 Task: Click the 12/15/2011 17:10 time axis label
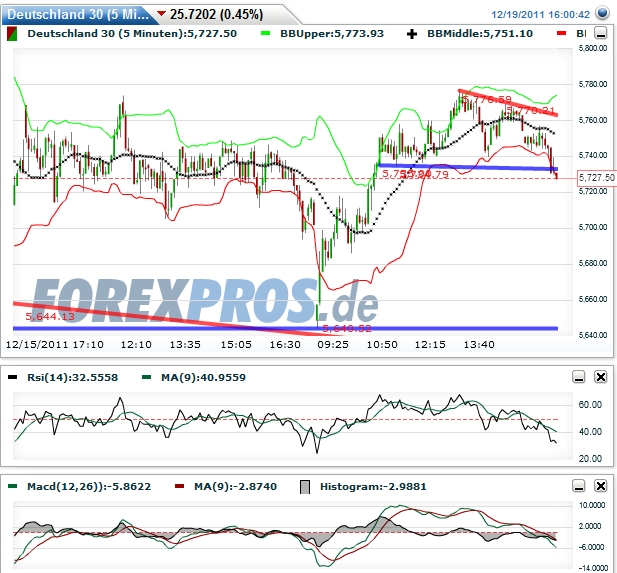pos(55,345)
